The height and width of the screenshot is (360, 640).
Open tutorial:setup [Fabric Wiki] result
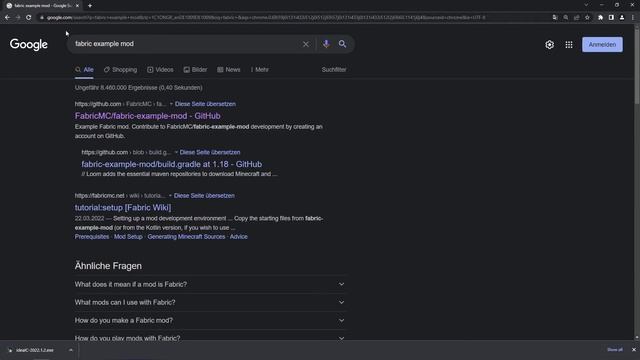coord(122,207)
